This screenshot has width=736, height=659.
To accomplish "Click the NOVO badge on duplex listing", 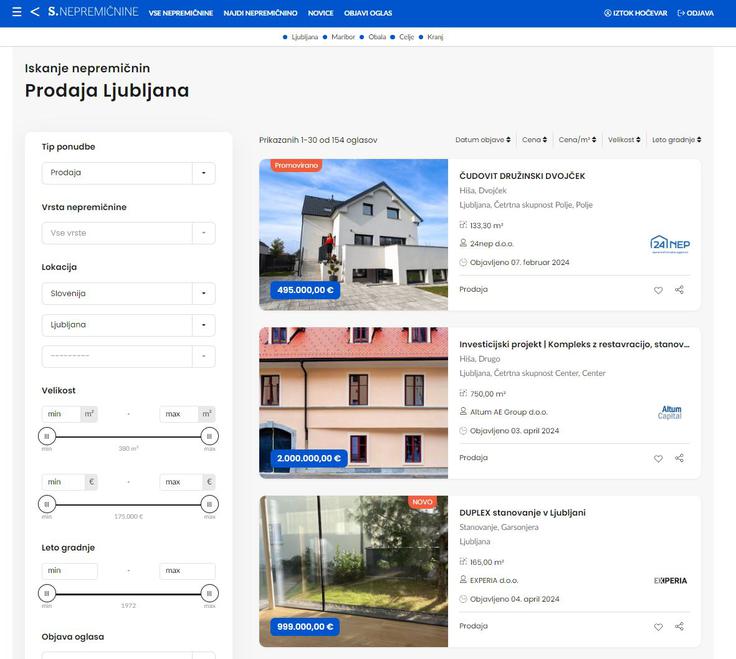I will [x=422, y=502].
